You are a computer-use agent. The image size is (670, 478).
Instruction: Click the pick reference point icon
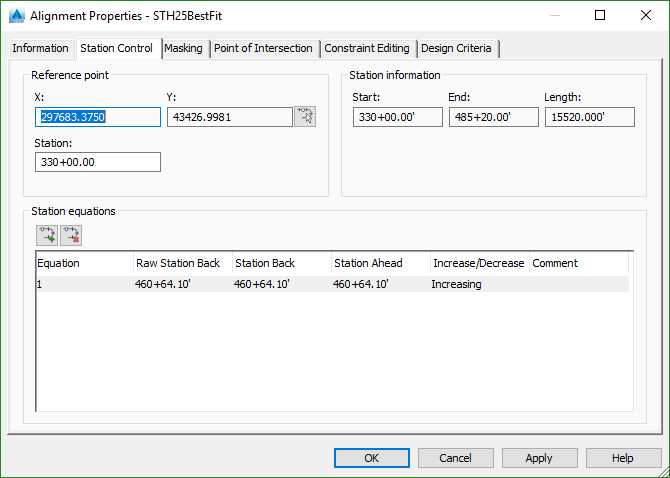click(x=305, y=117)
